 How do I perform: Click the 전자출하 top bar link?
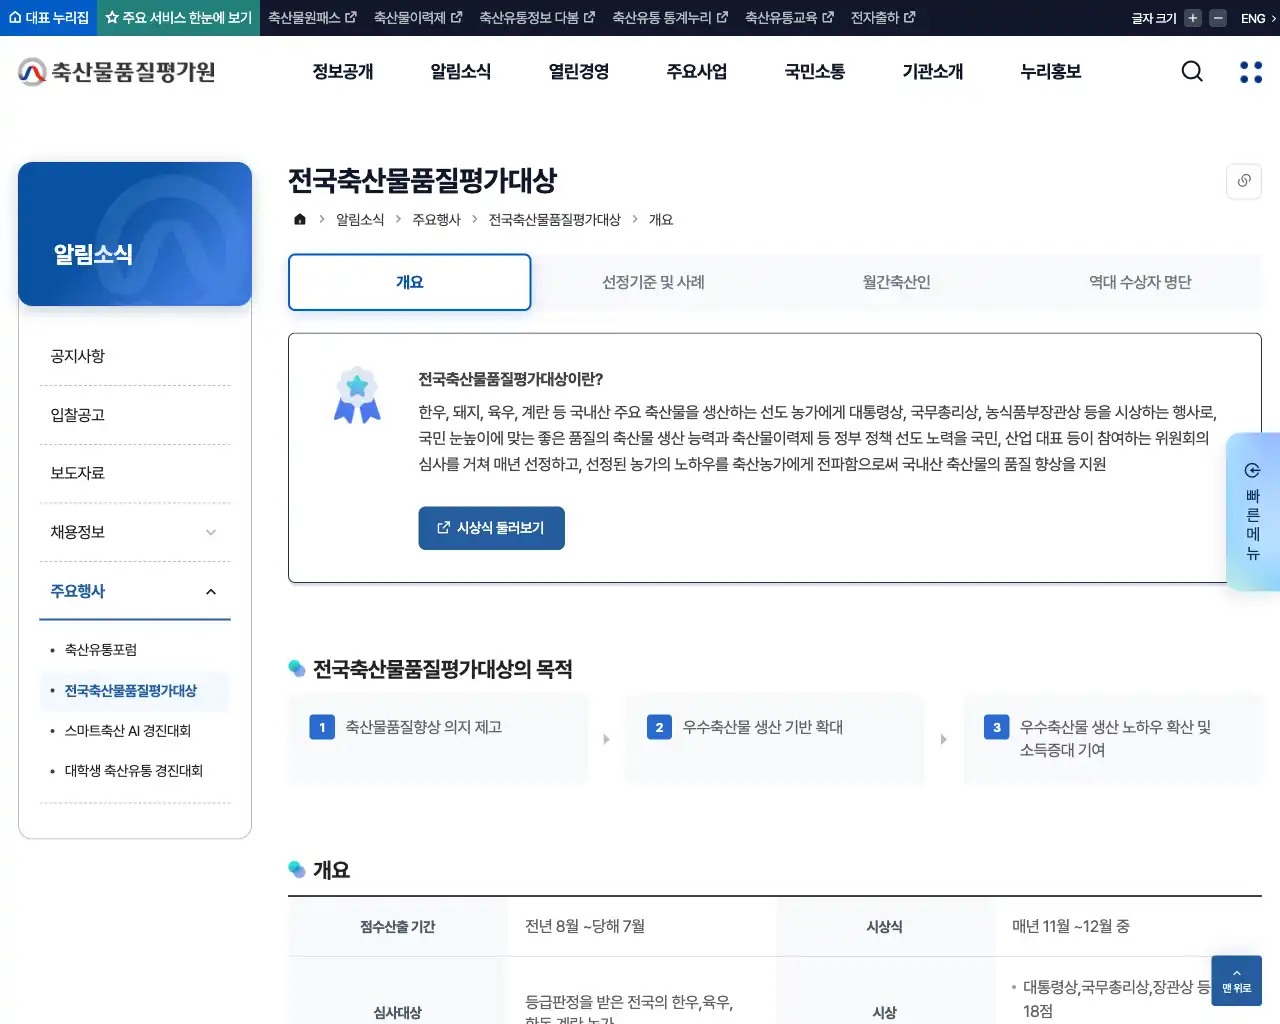pos(876,17)
